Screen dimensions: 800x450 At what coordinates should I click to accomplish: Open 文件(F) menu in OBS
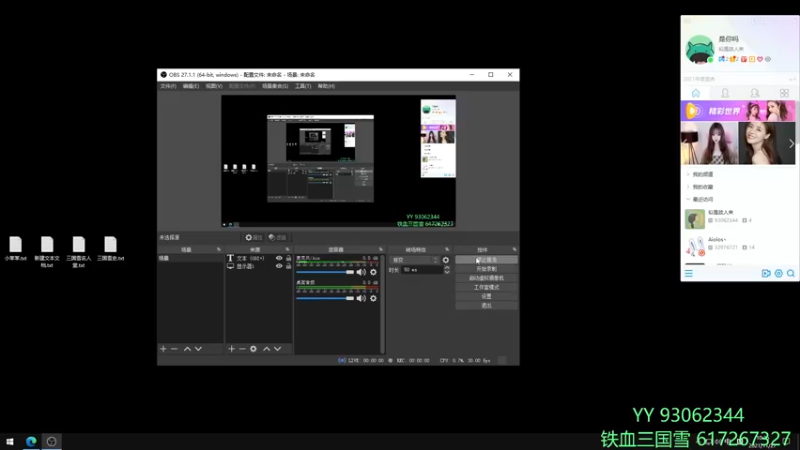pos(168,86)
